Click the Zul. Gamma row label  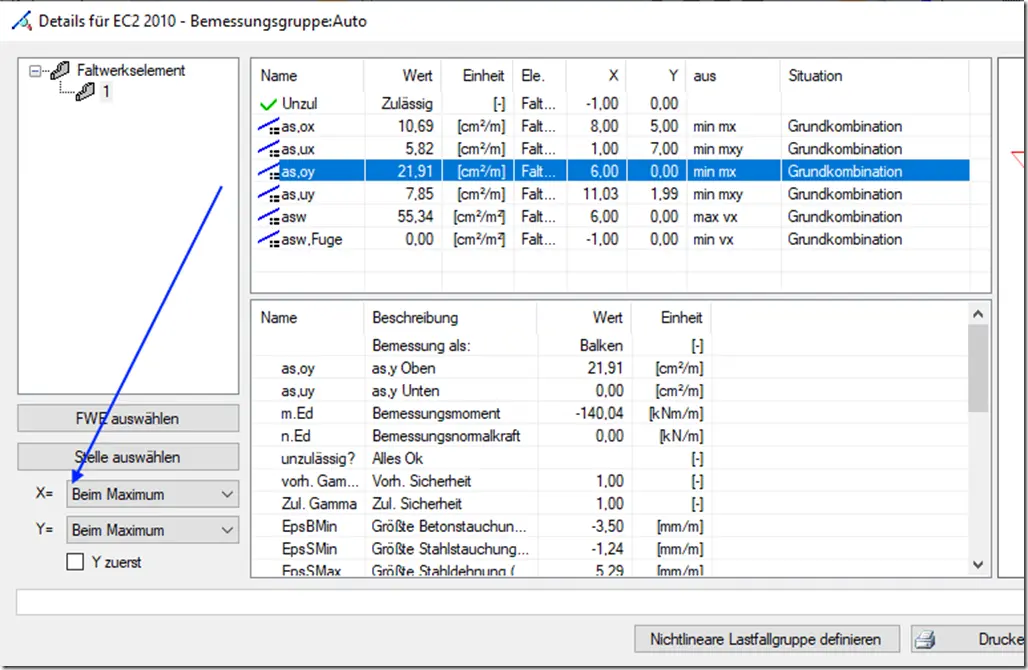pyautogui.click(x=319, y=504)
